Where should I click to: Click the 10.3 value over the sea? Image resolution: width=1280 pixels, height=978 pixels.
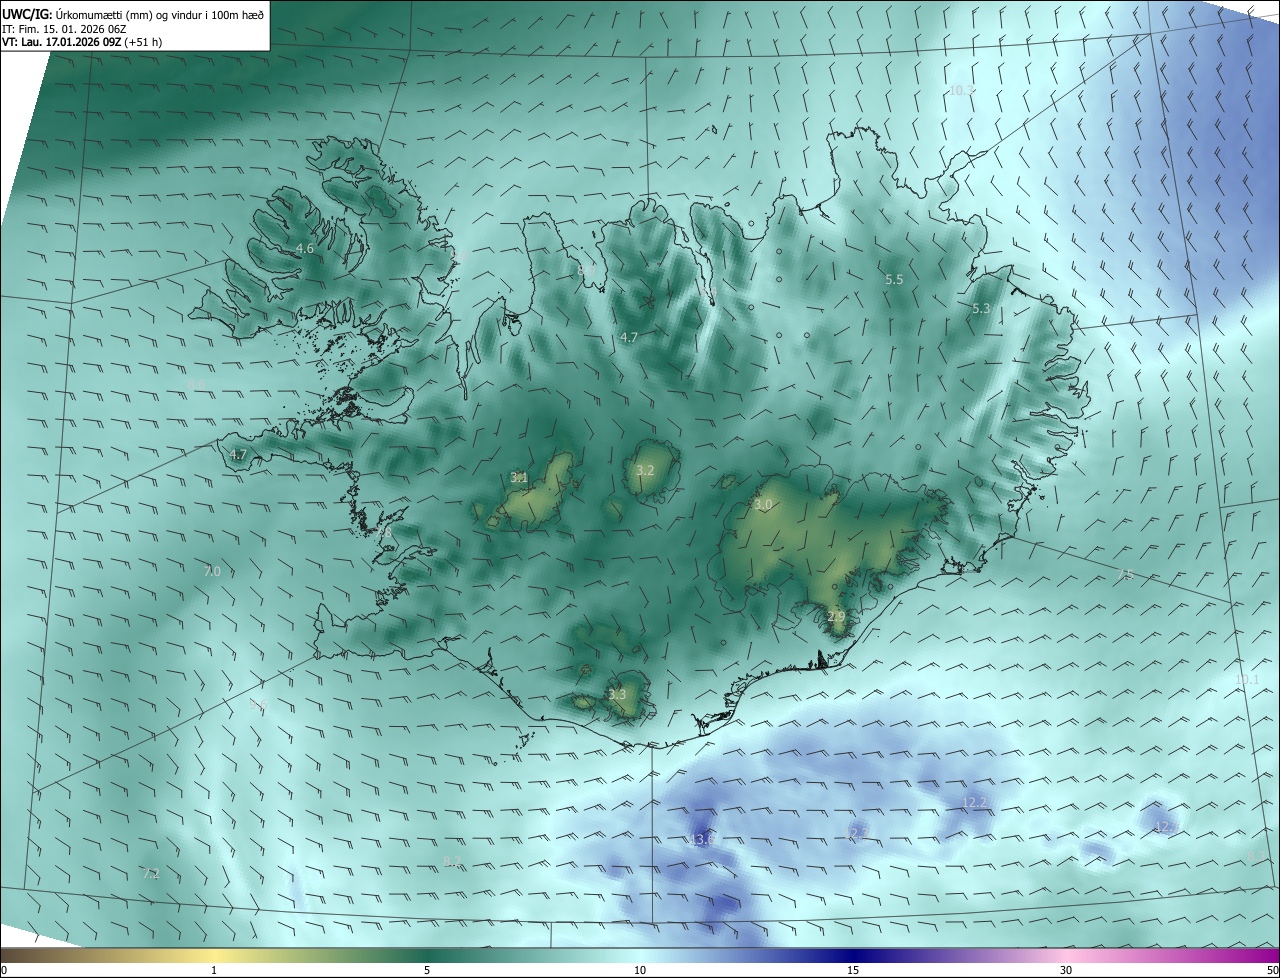tap(961, 90)
